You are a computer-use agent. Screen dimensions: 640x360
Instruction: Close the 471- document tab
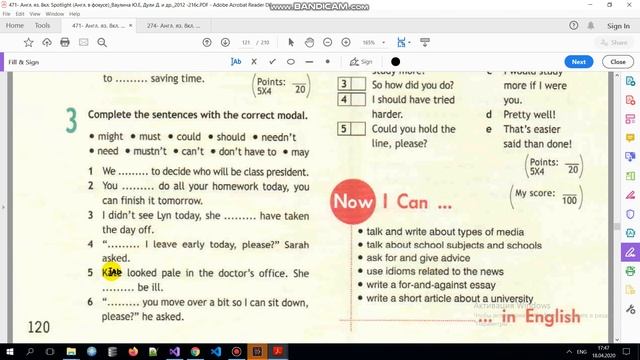click(x=131, y=25)
